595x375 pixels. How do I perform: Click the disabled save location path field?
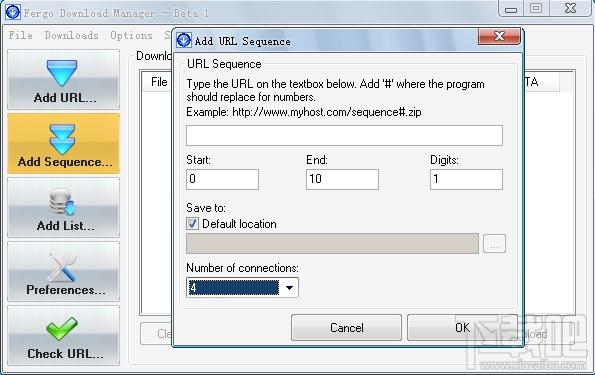(x=332, y=244)
